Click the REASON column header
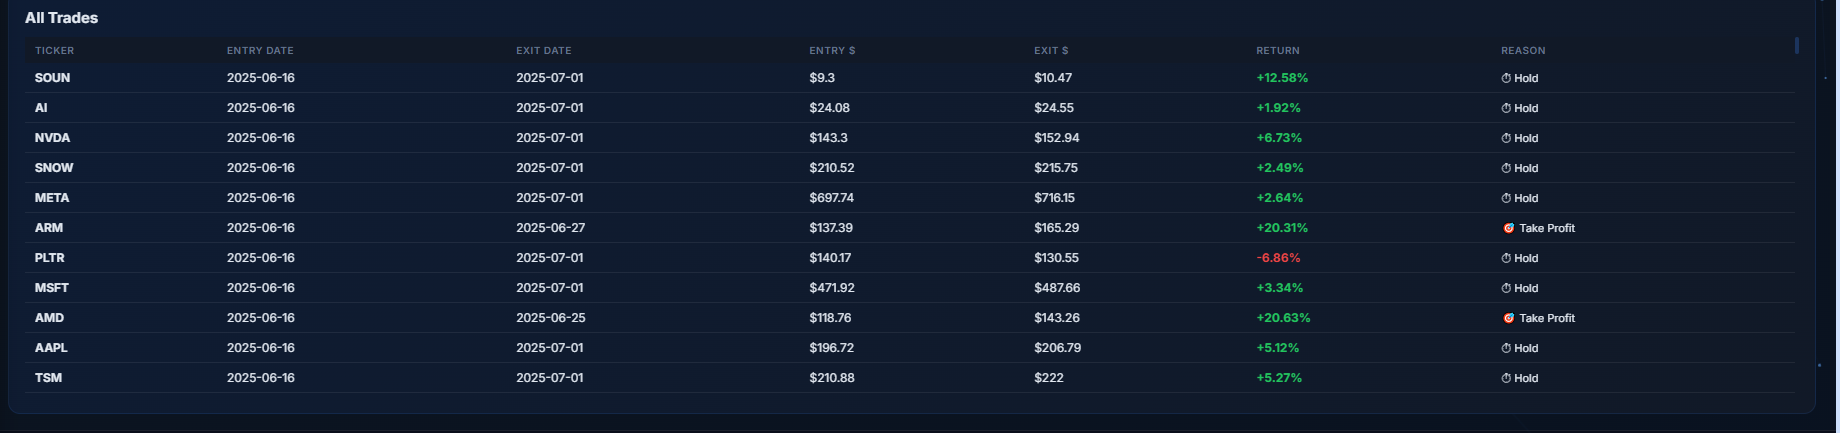 click(x=1523, y=50)
